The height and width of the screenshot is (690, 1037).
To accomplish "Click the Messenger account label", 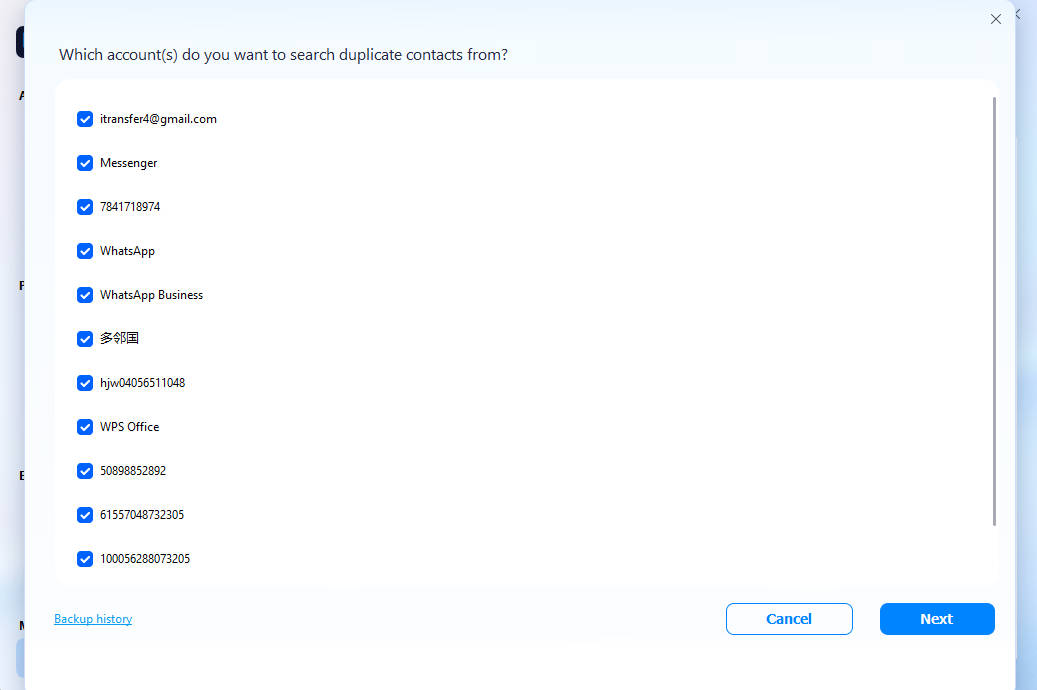I will [128, 163].
